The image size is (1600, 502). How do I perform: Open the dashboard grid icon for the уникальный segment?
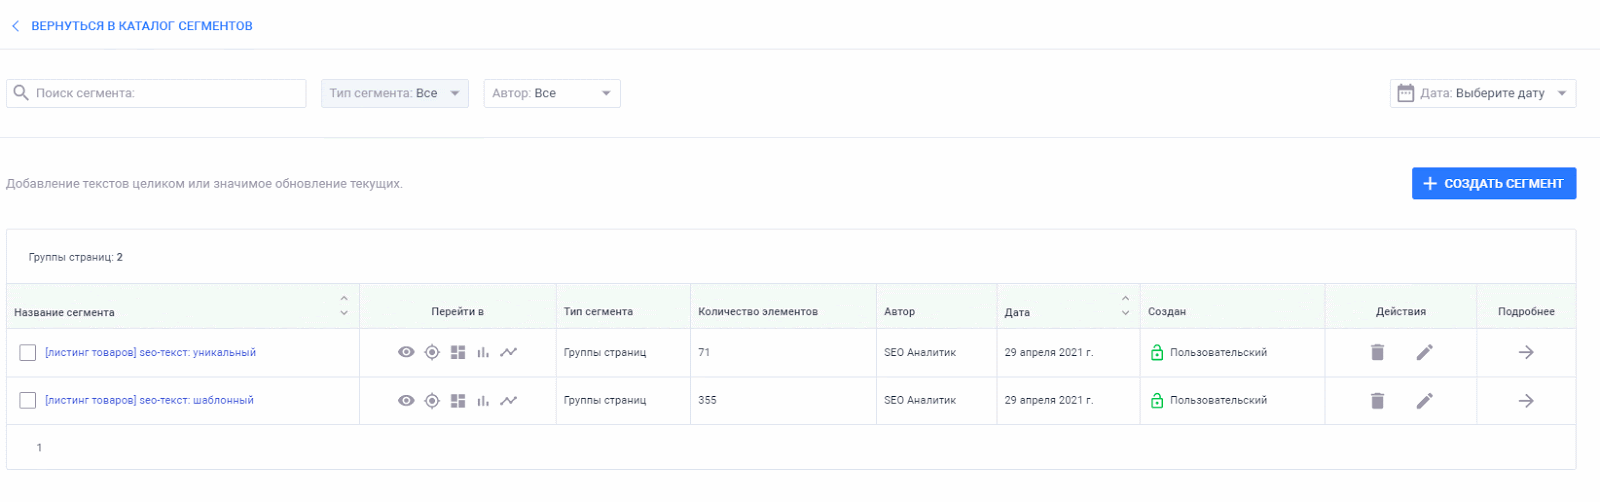(x=458, y=352)
